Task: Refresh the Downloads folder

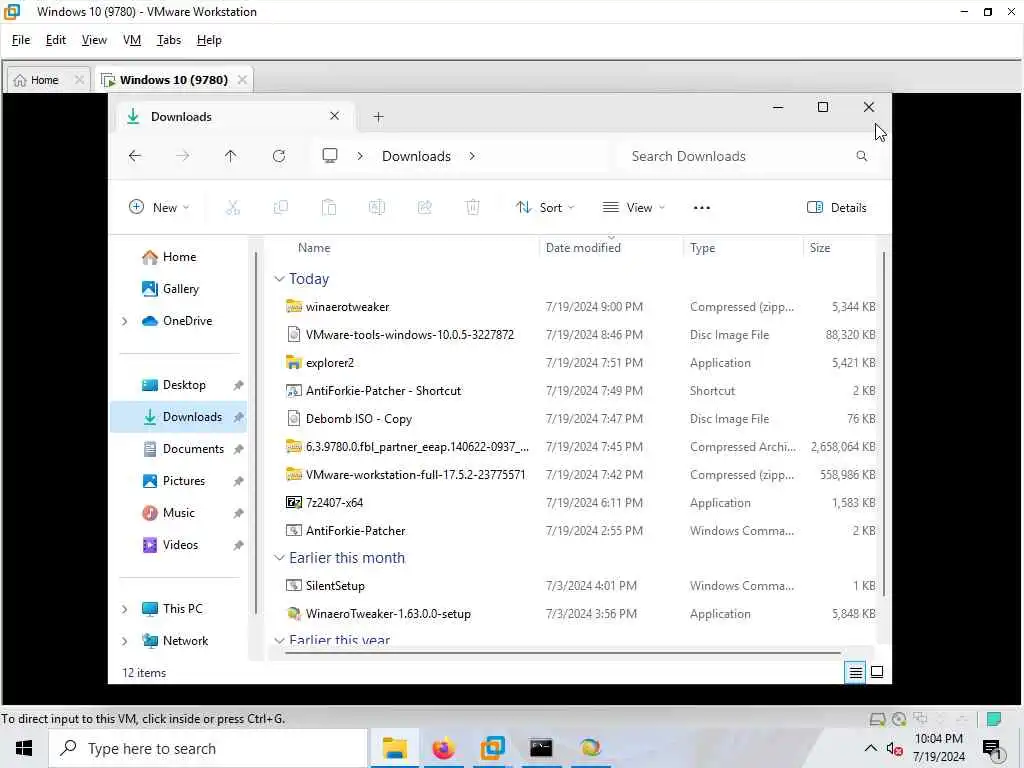Action: pos(279,156)
